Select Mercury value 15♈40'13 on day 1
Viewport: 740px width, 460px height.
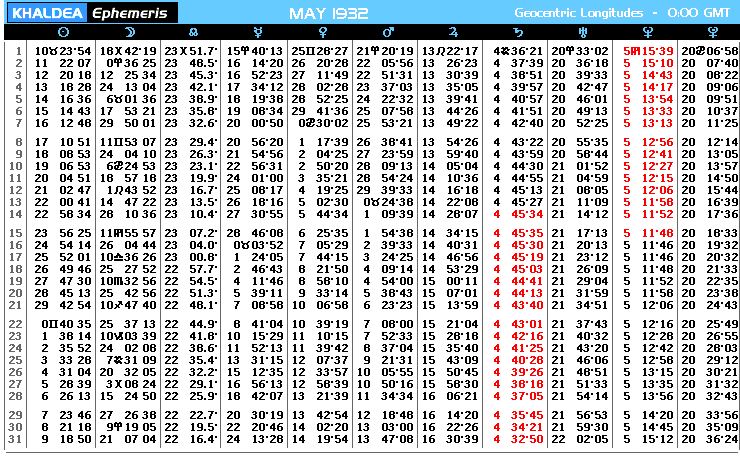pyautogui.click(x=254, y=51)
